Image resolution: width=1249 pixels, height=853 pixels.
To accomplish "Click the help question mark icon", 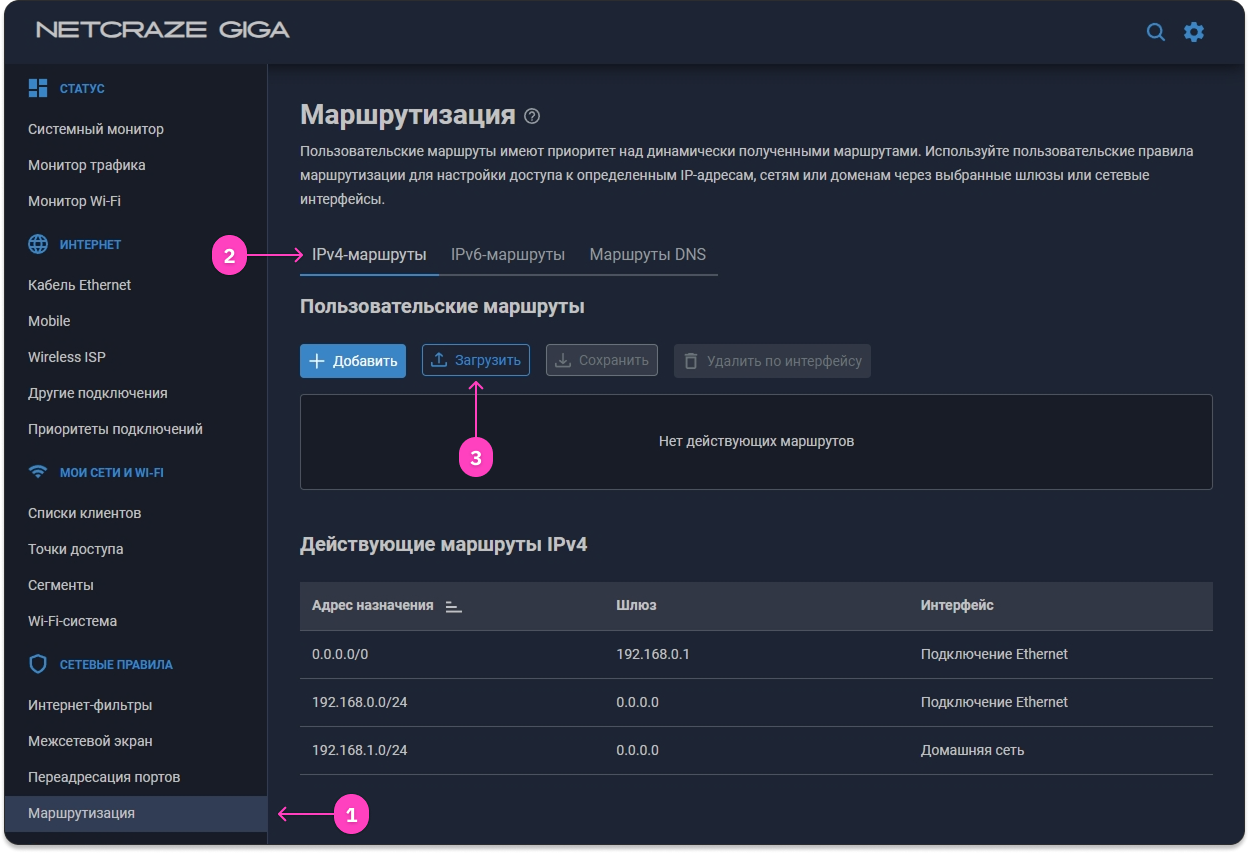I will (x=532, y=116).
